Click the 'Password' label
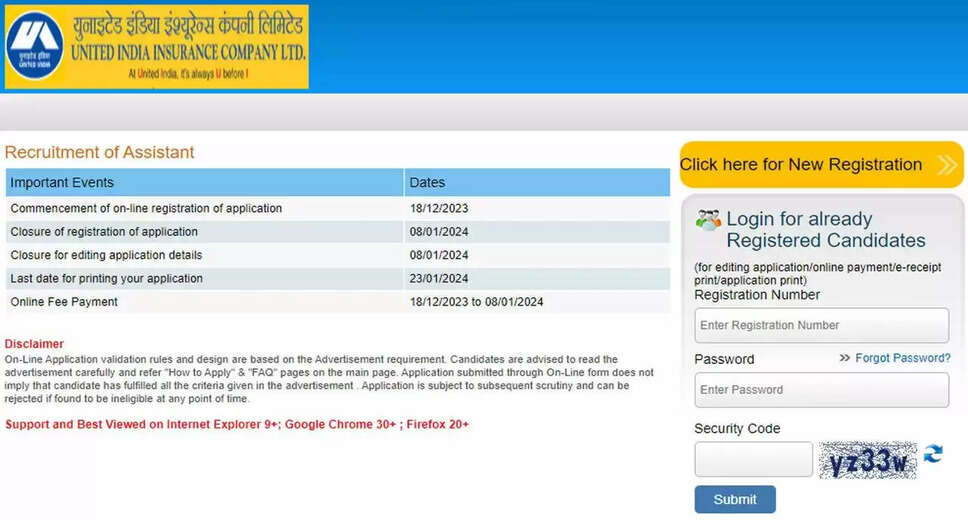This screenshot has height=520, width=968. [724, 359]
